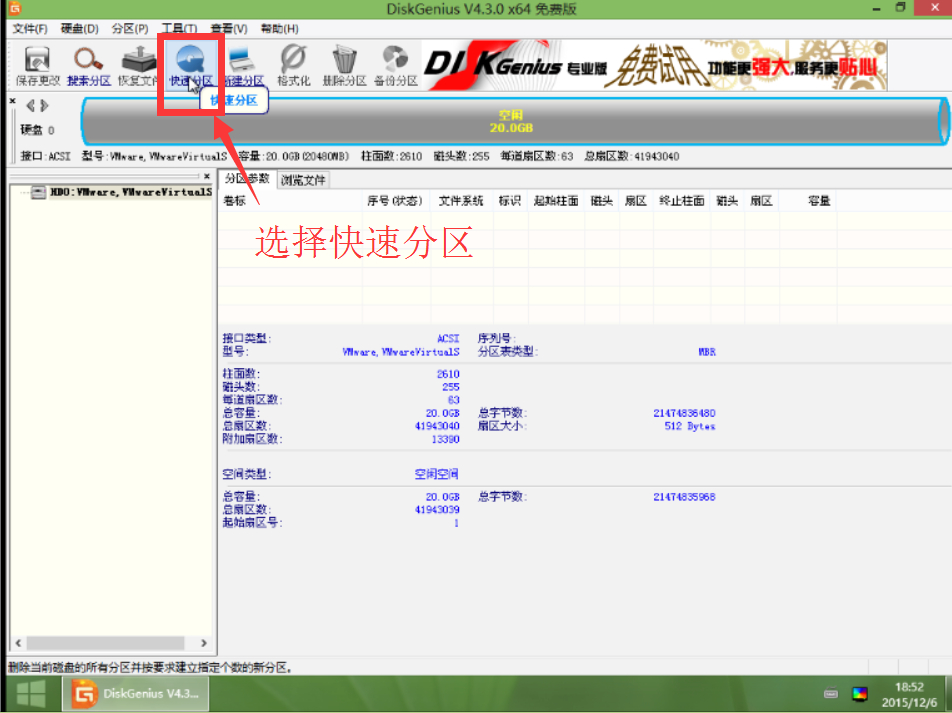The width and height of the screenshot is (952, 713).
Task: Click the DiskGenius title bar app icon
Action: [x=15, y=8]
